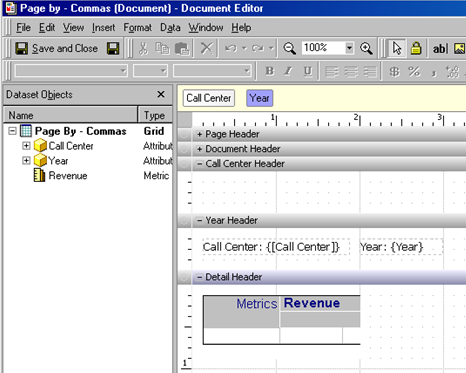
Task: Expand the Year attribute node
Action: click(x=26, y=161)
